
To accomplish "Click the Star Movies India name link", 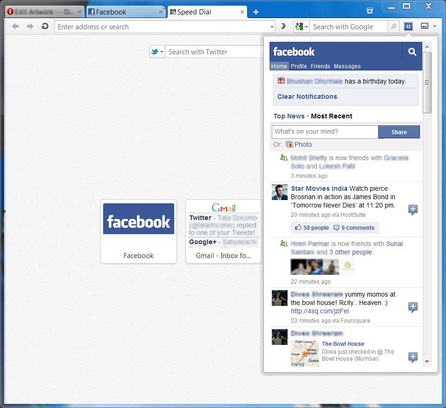I will click(319, 188).
